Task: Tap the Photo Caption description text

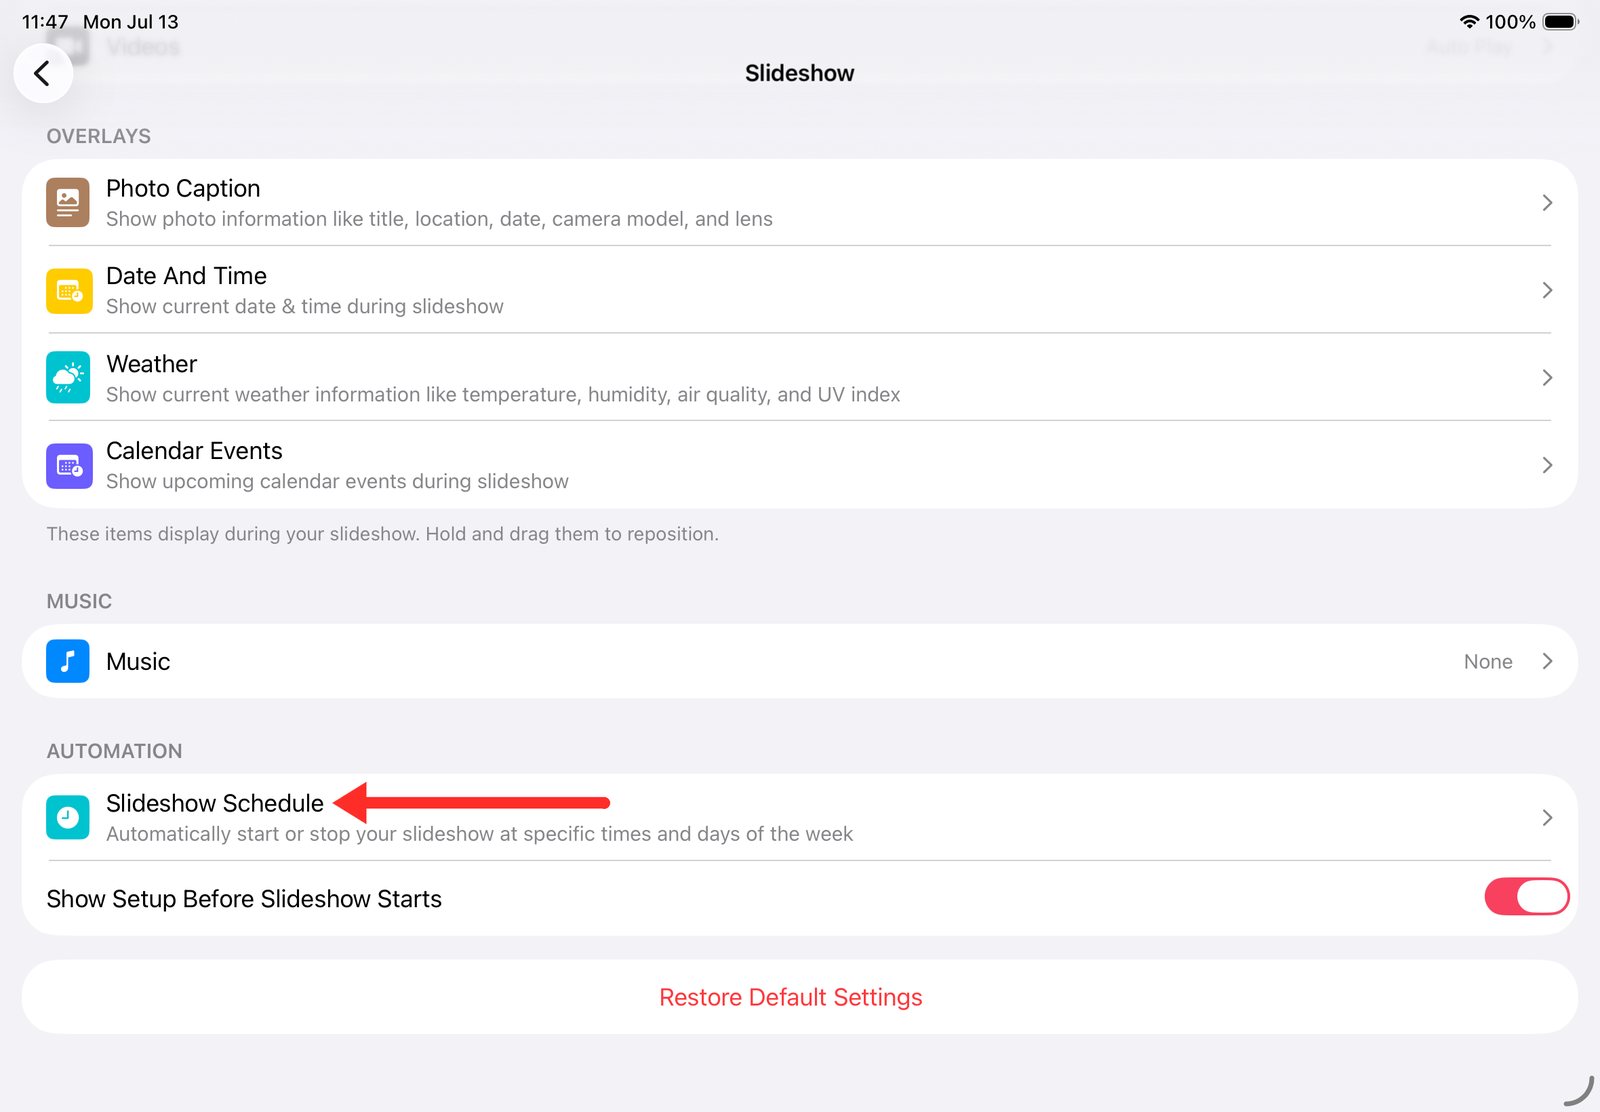Action: [x=439, y=219]
